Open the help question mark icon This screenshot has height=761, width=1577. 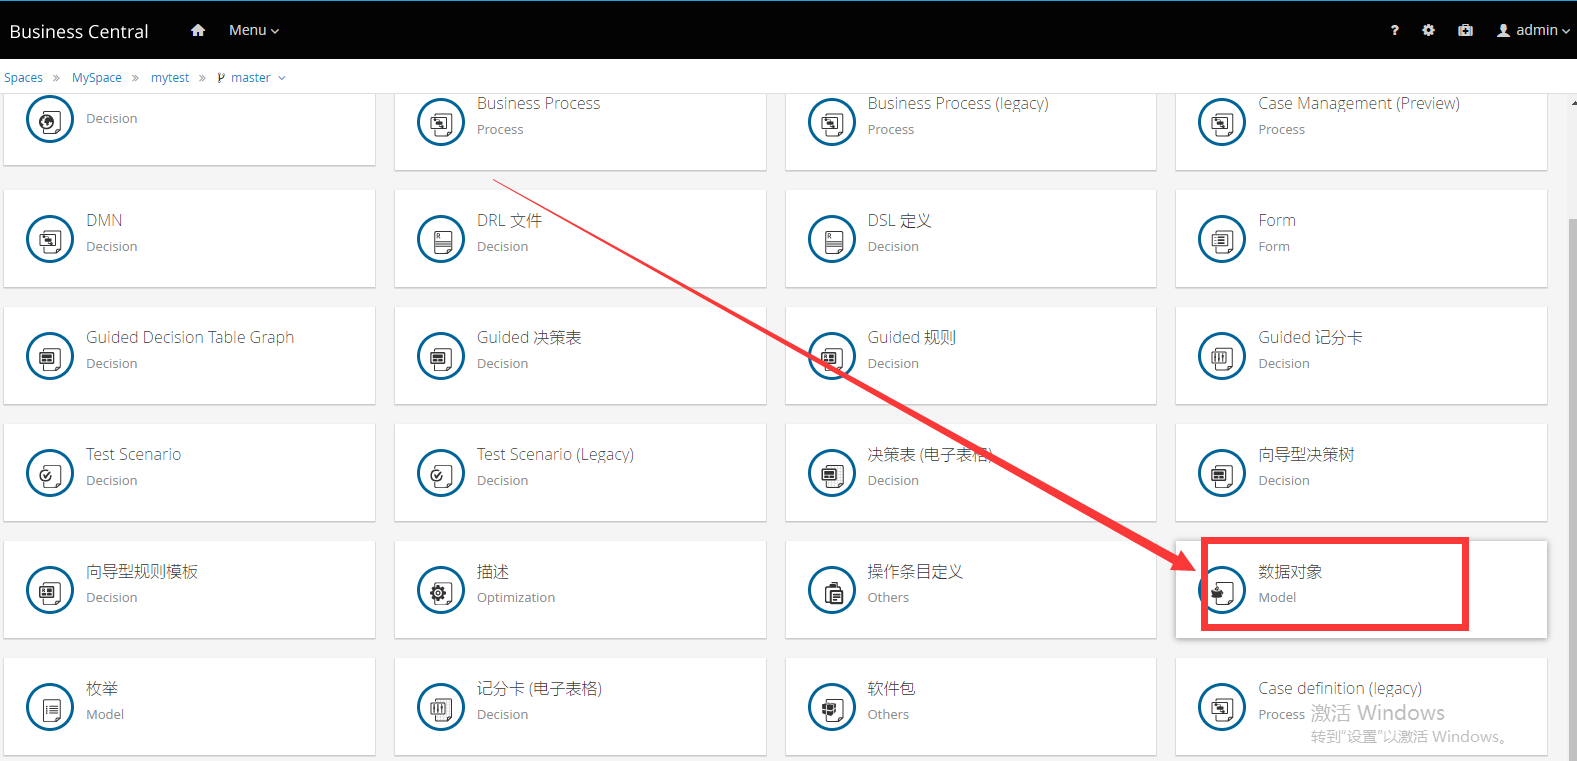pyautogui.click(x=1395, y=30)
